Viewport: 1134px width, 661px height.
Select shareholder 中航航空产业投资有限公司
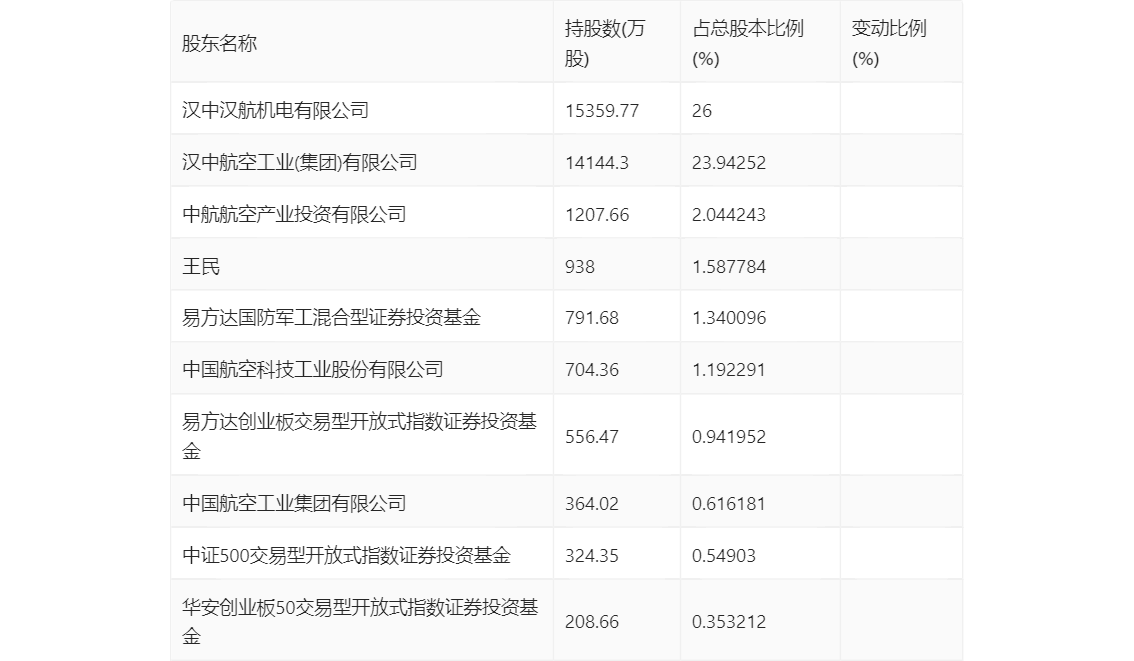point(294,214)
